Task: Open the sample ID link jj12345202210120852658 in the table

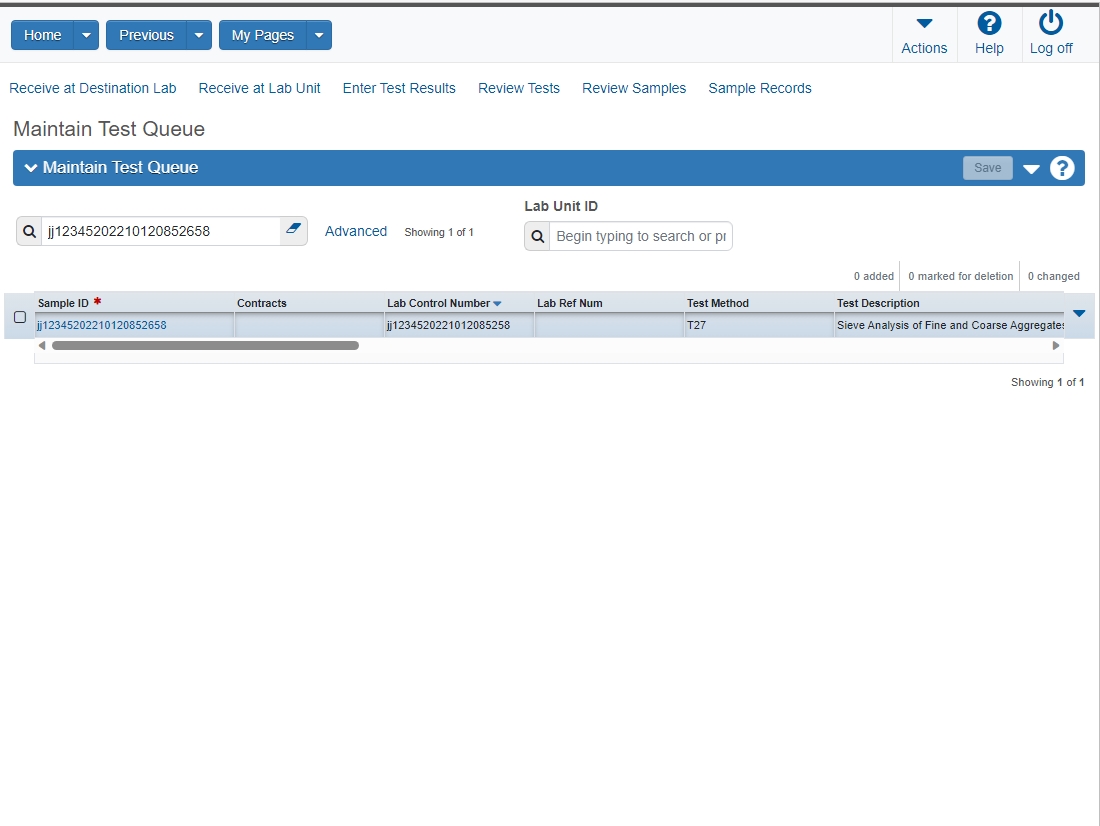Action: 102,326
